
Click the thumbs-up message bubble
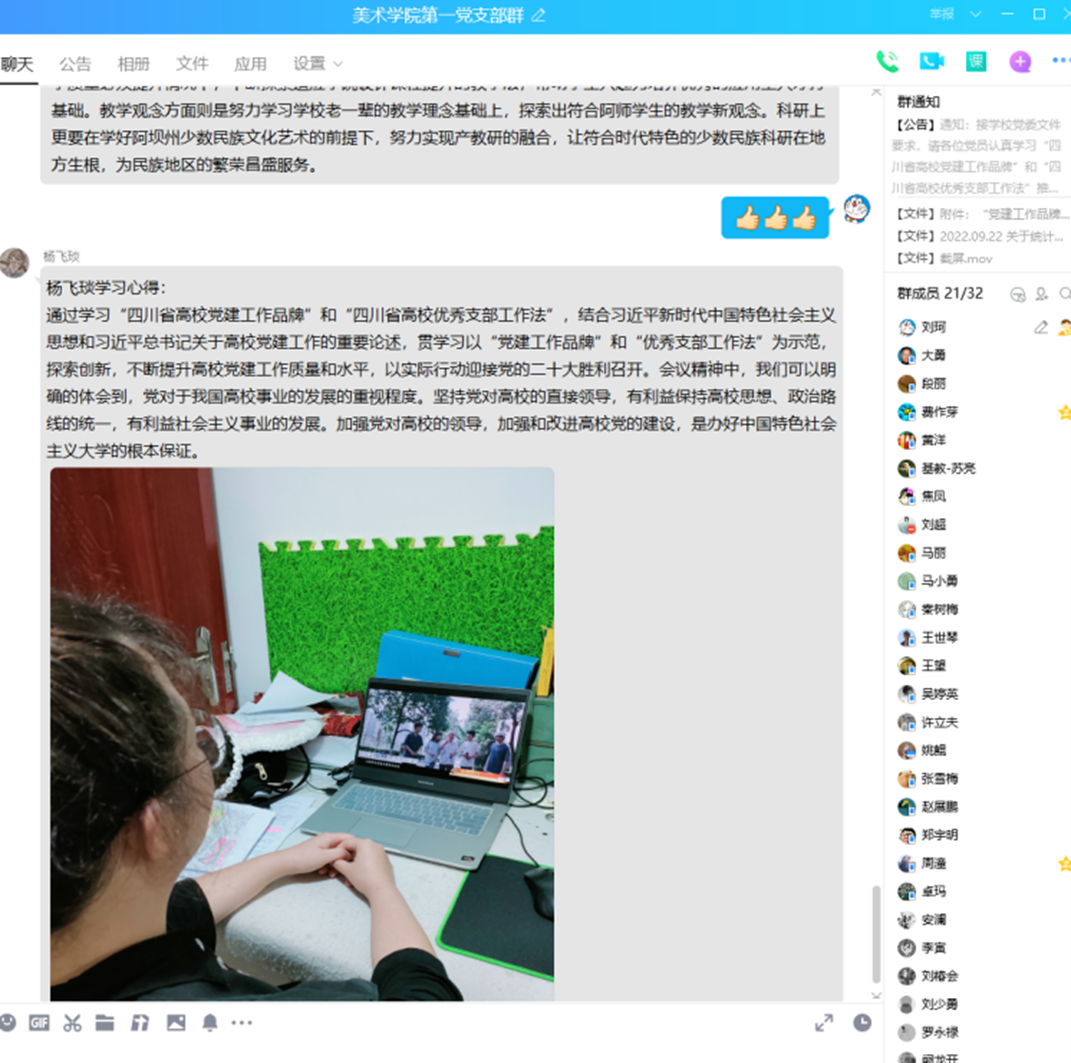click(x=775, y=218)
